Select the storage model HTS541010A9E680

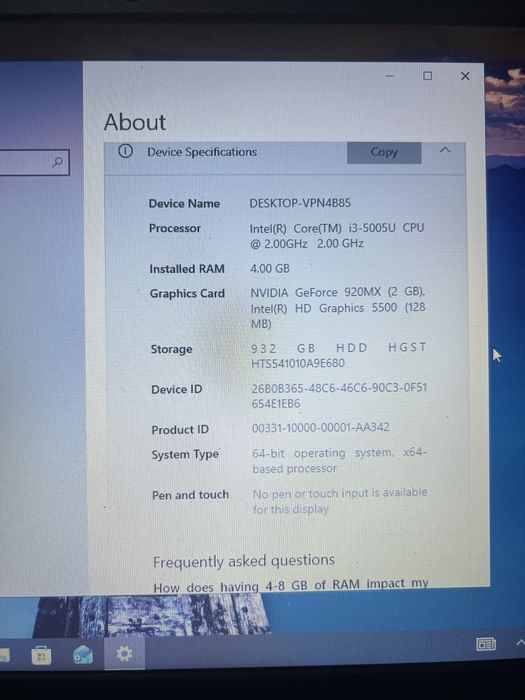click(x=298, y=363)
